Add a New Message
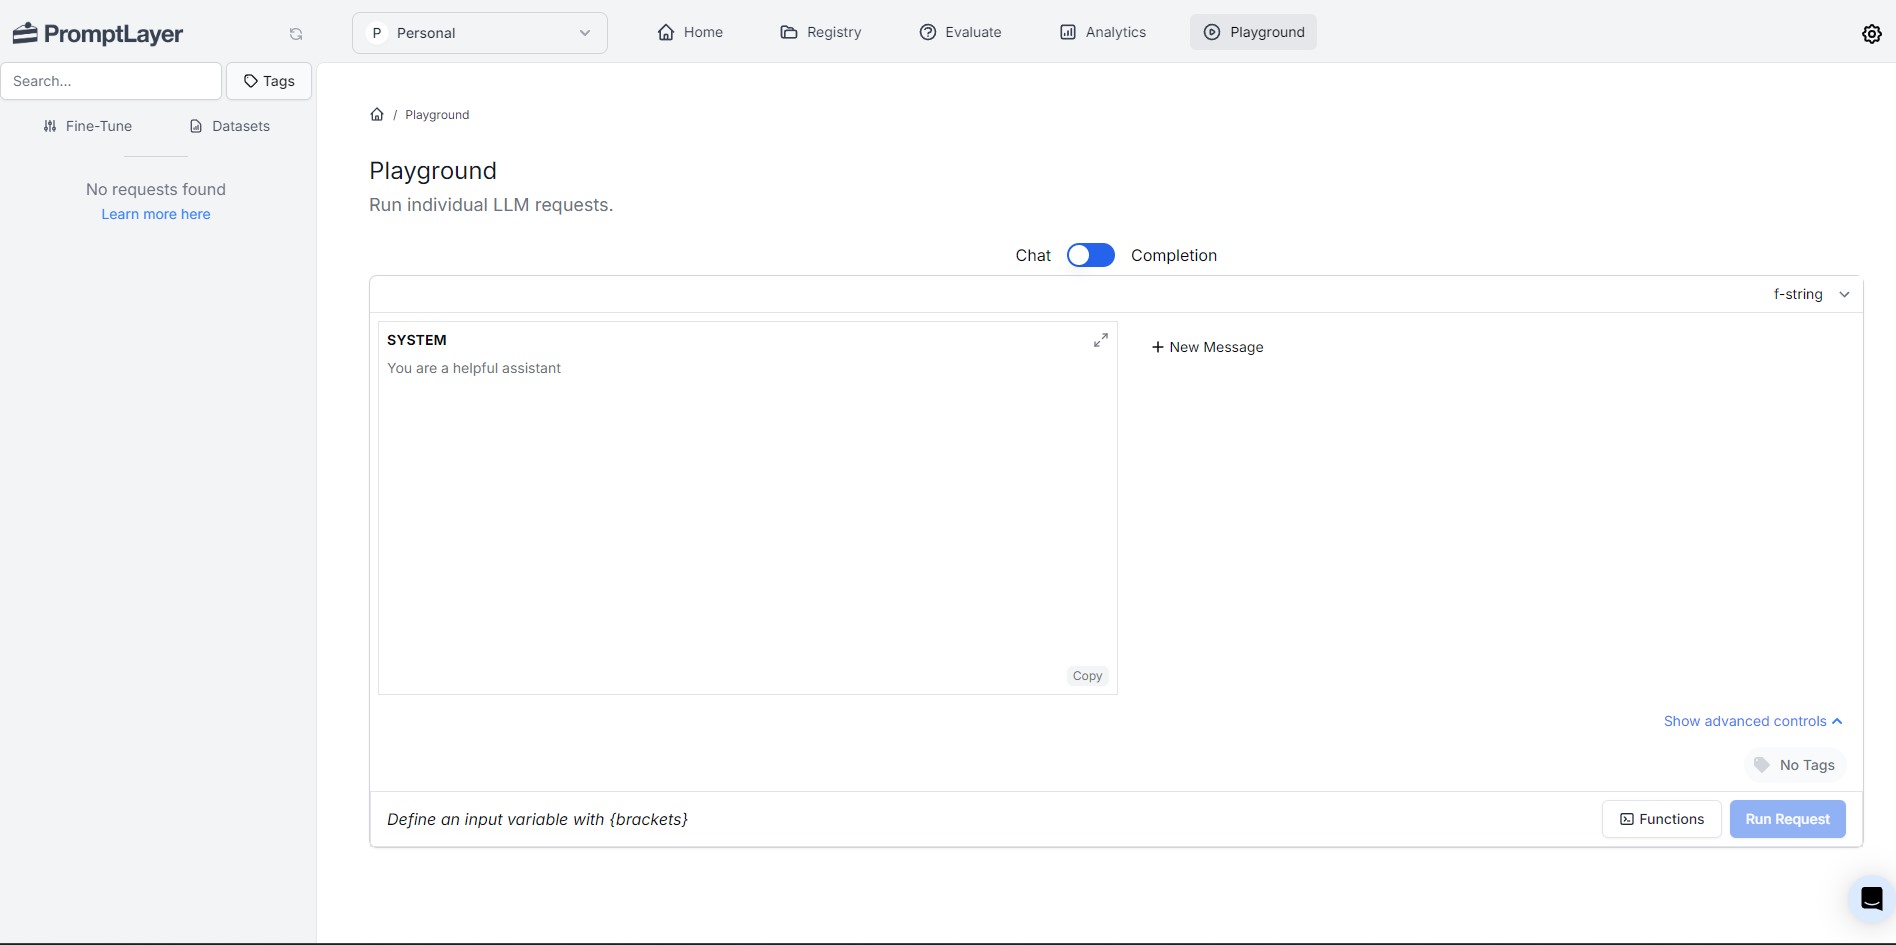Screen dimensions: 1896x945 [1207, 347]
